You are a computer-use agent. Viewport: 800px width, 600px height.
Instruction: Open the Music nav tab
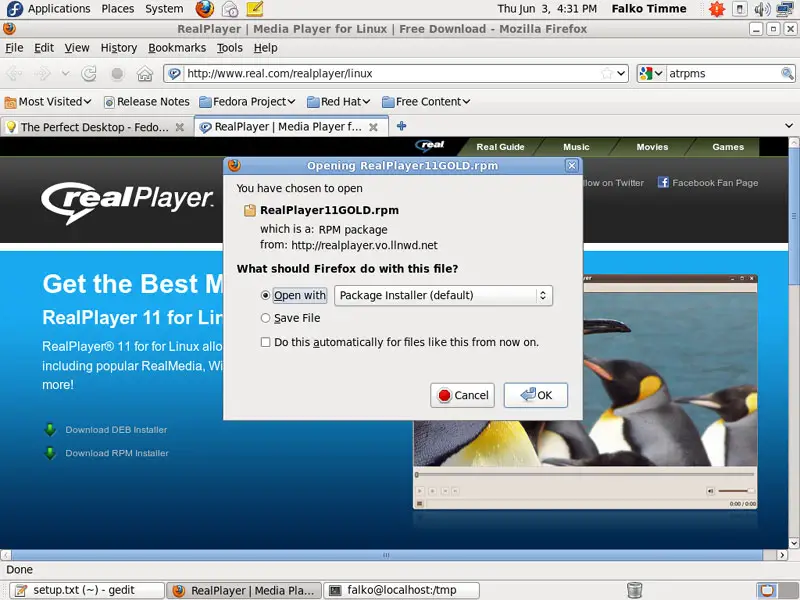[576, 147]
